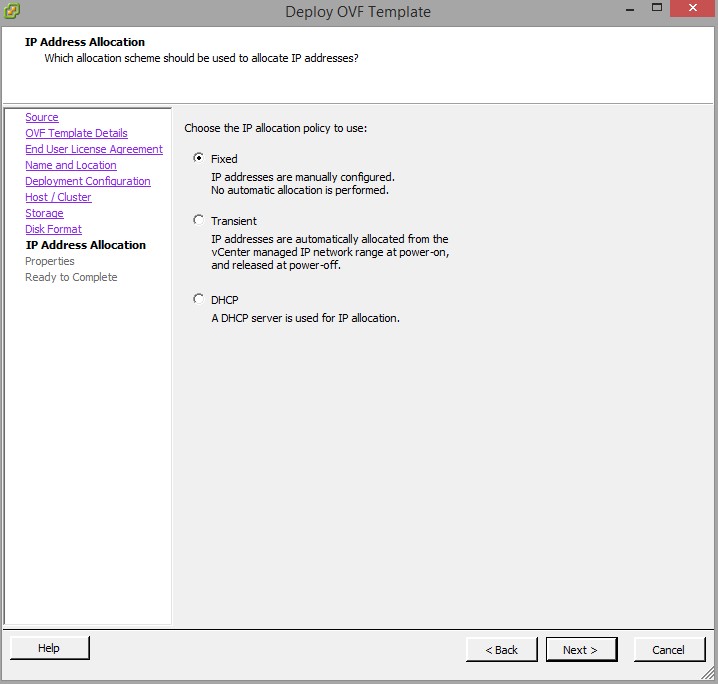Image resolution: width=718 pixels, height=684 pixels.
Task: Click the VMware icon in the title bar
Action: click(13, 12)
